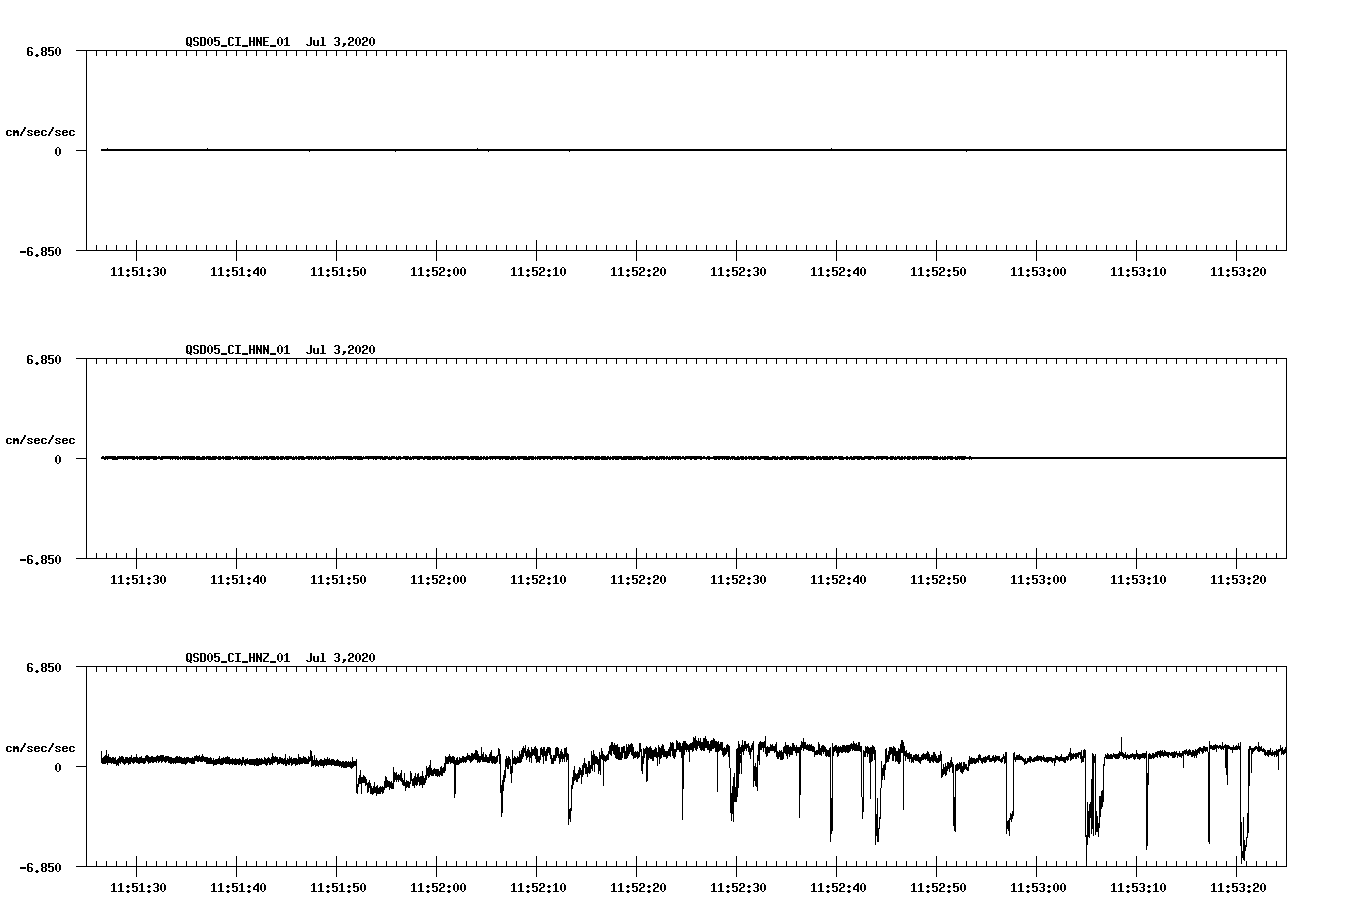Click 11:51:30 time label under HNE plot

pyautogui.click(x=138, y=272)
